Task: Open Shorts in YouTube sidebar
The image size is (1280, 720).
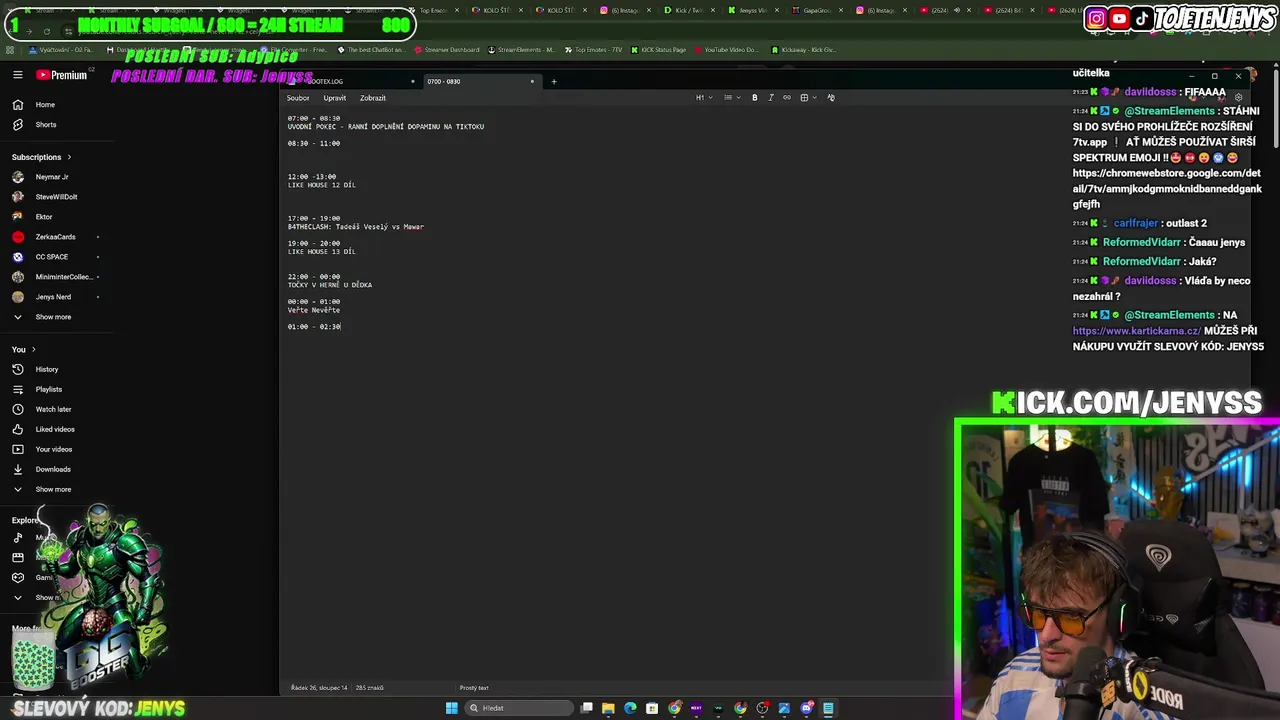Action: point(46,124)
